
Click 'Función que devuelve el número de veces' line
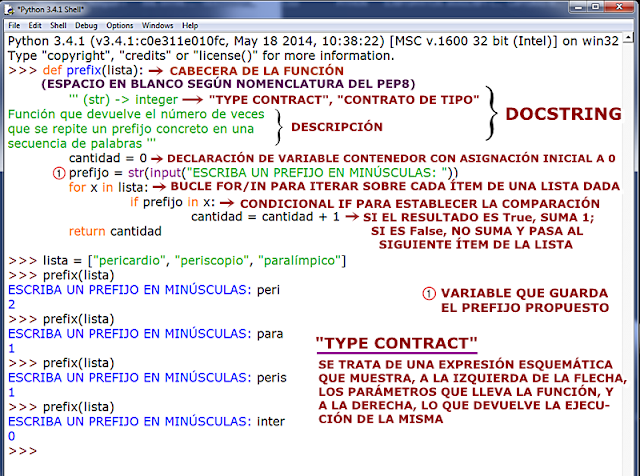pyautogui.click(x=136, y=114)
